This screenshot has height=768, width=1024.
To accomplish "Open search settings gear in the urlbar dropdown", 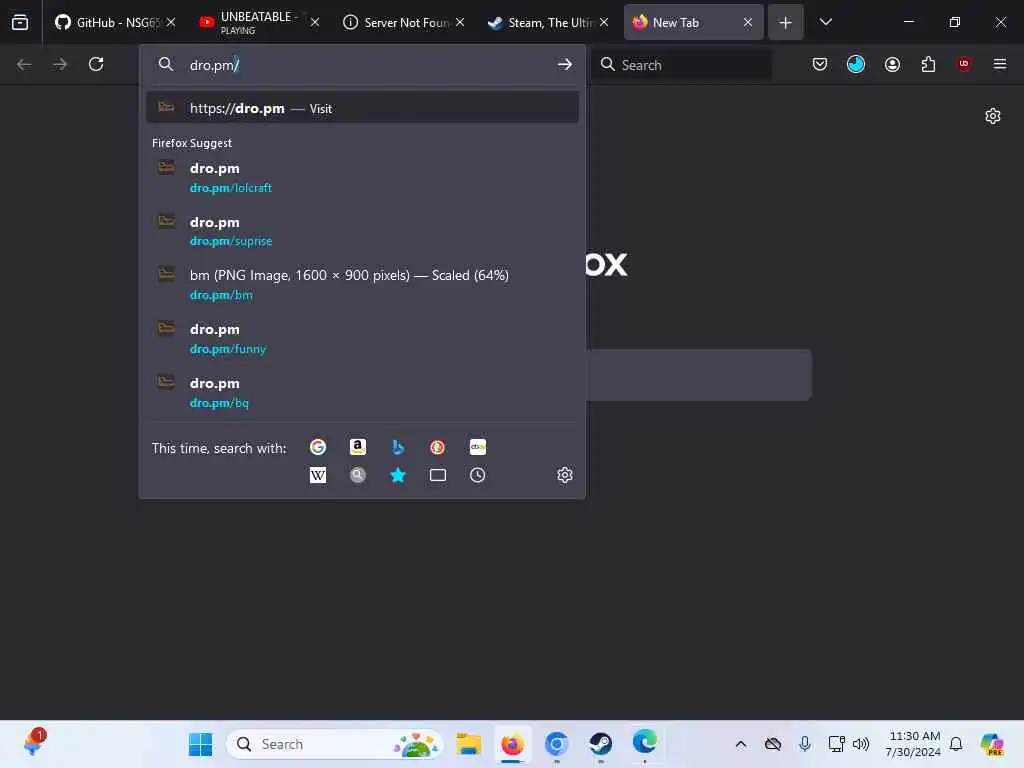I will (565, 475).
